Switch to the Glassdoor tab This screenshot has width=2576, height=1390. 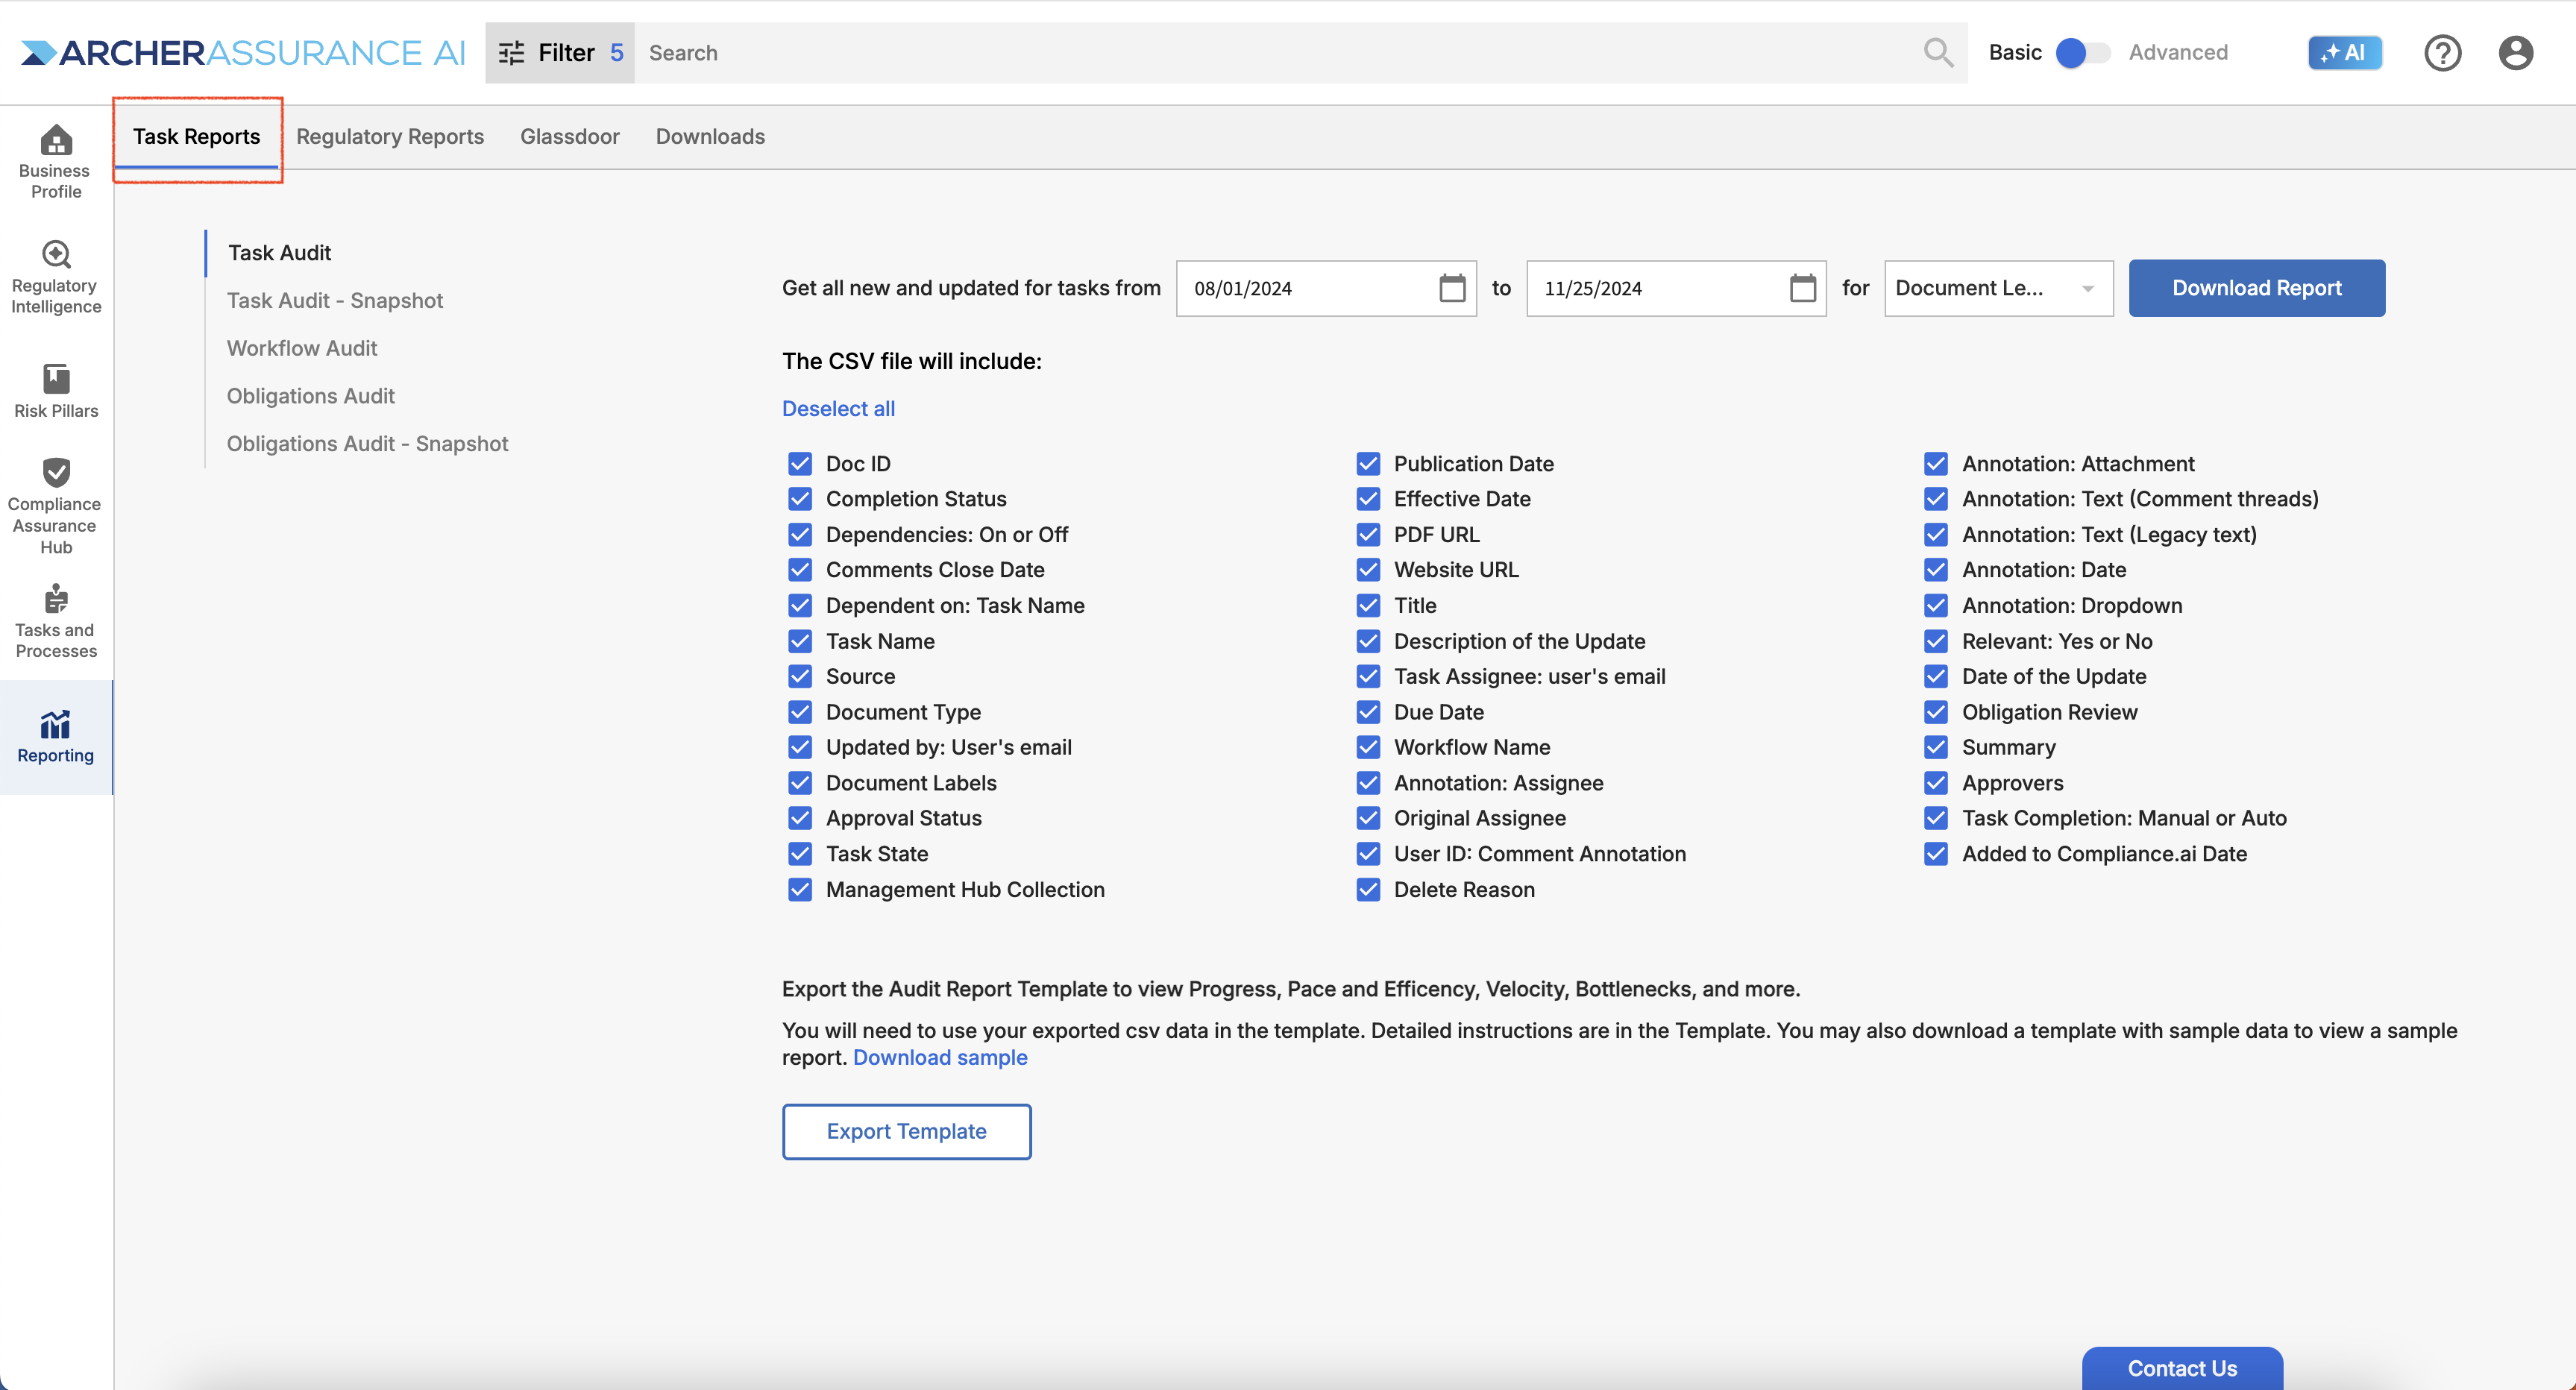[570, 137]
